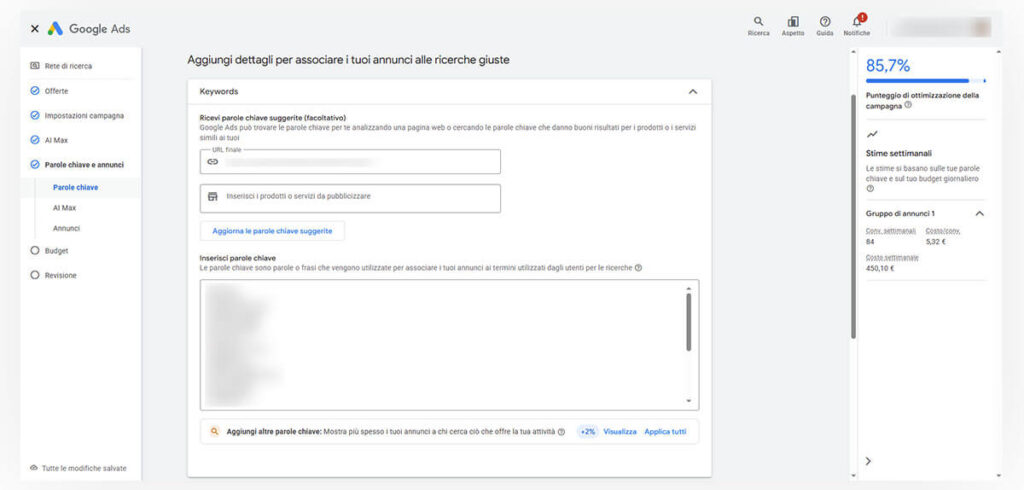Click the trend line icon above Stime settimanali
Image resolution: width=1024 pixels, height=490 pixels.
872,135
